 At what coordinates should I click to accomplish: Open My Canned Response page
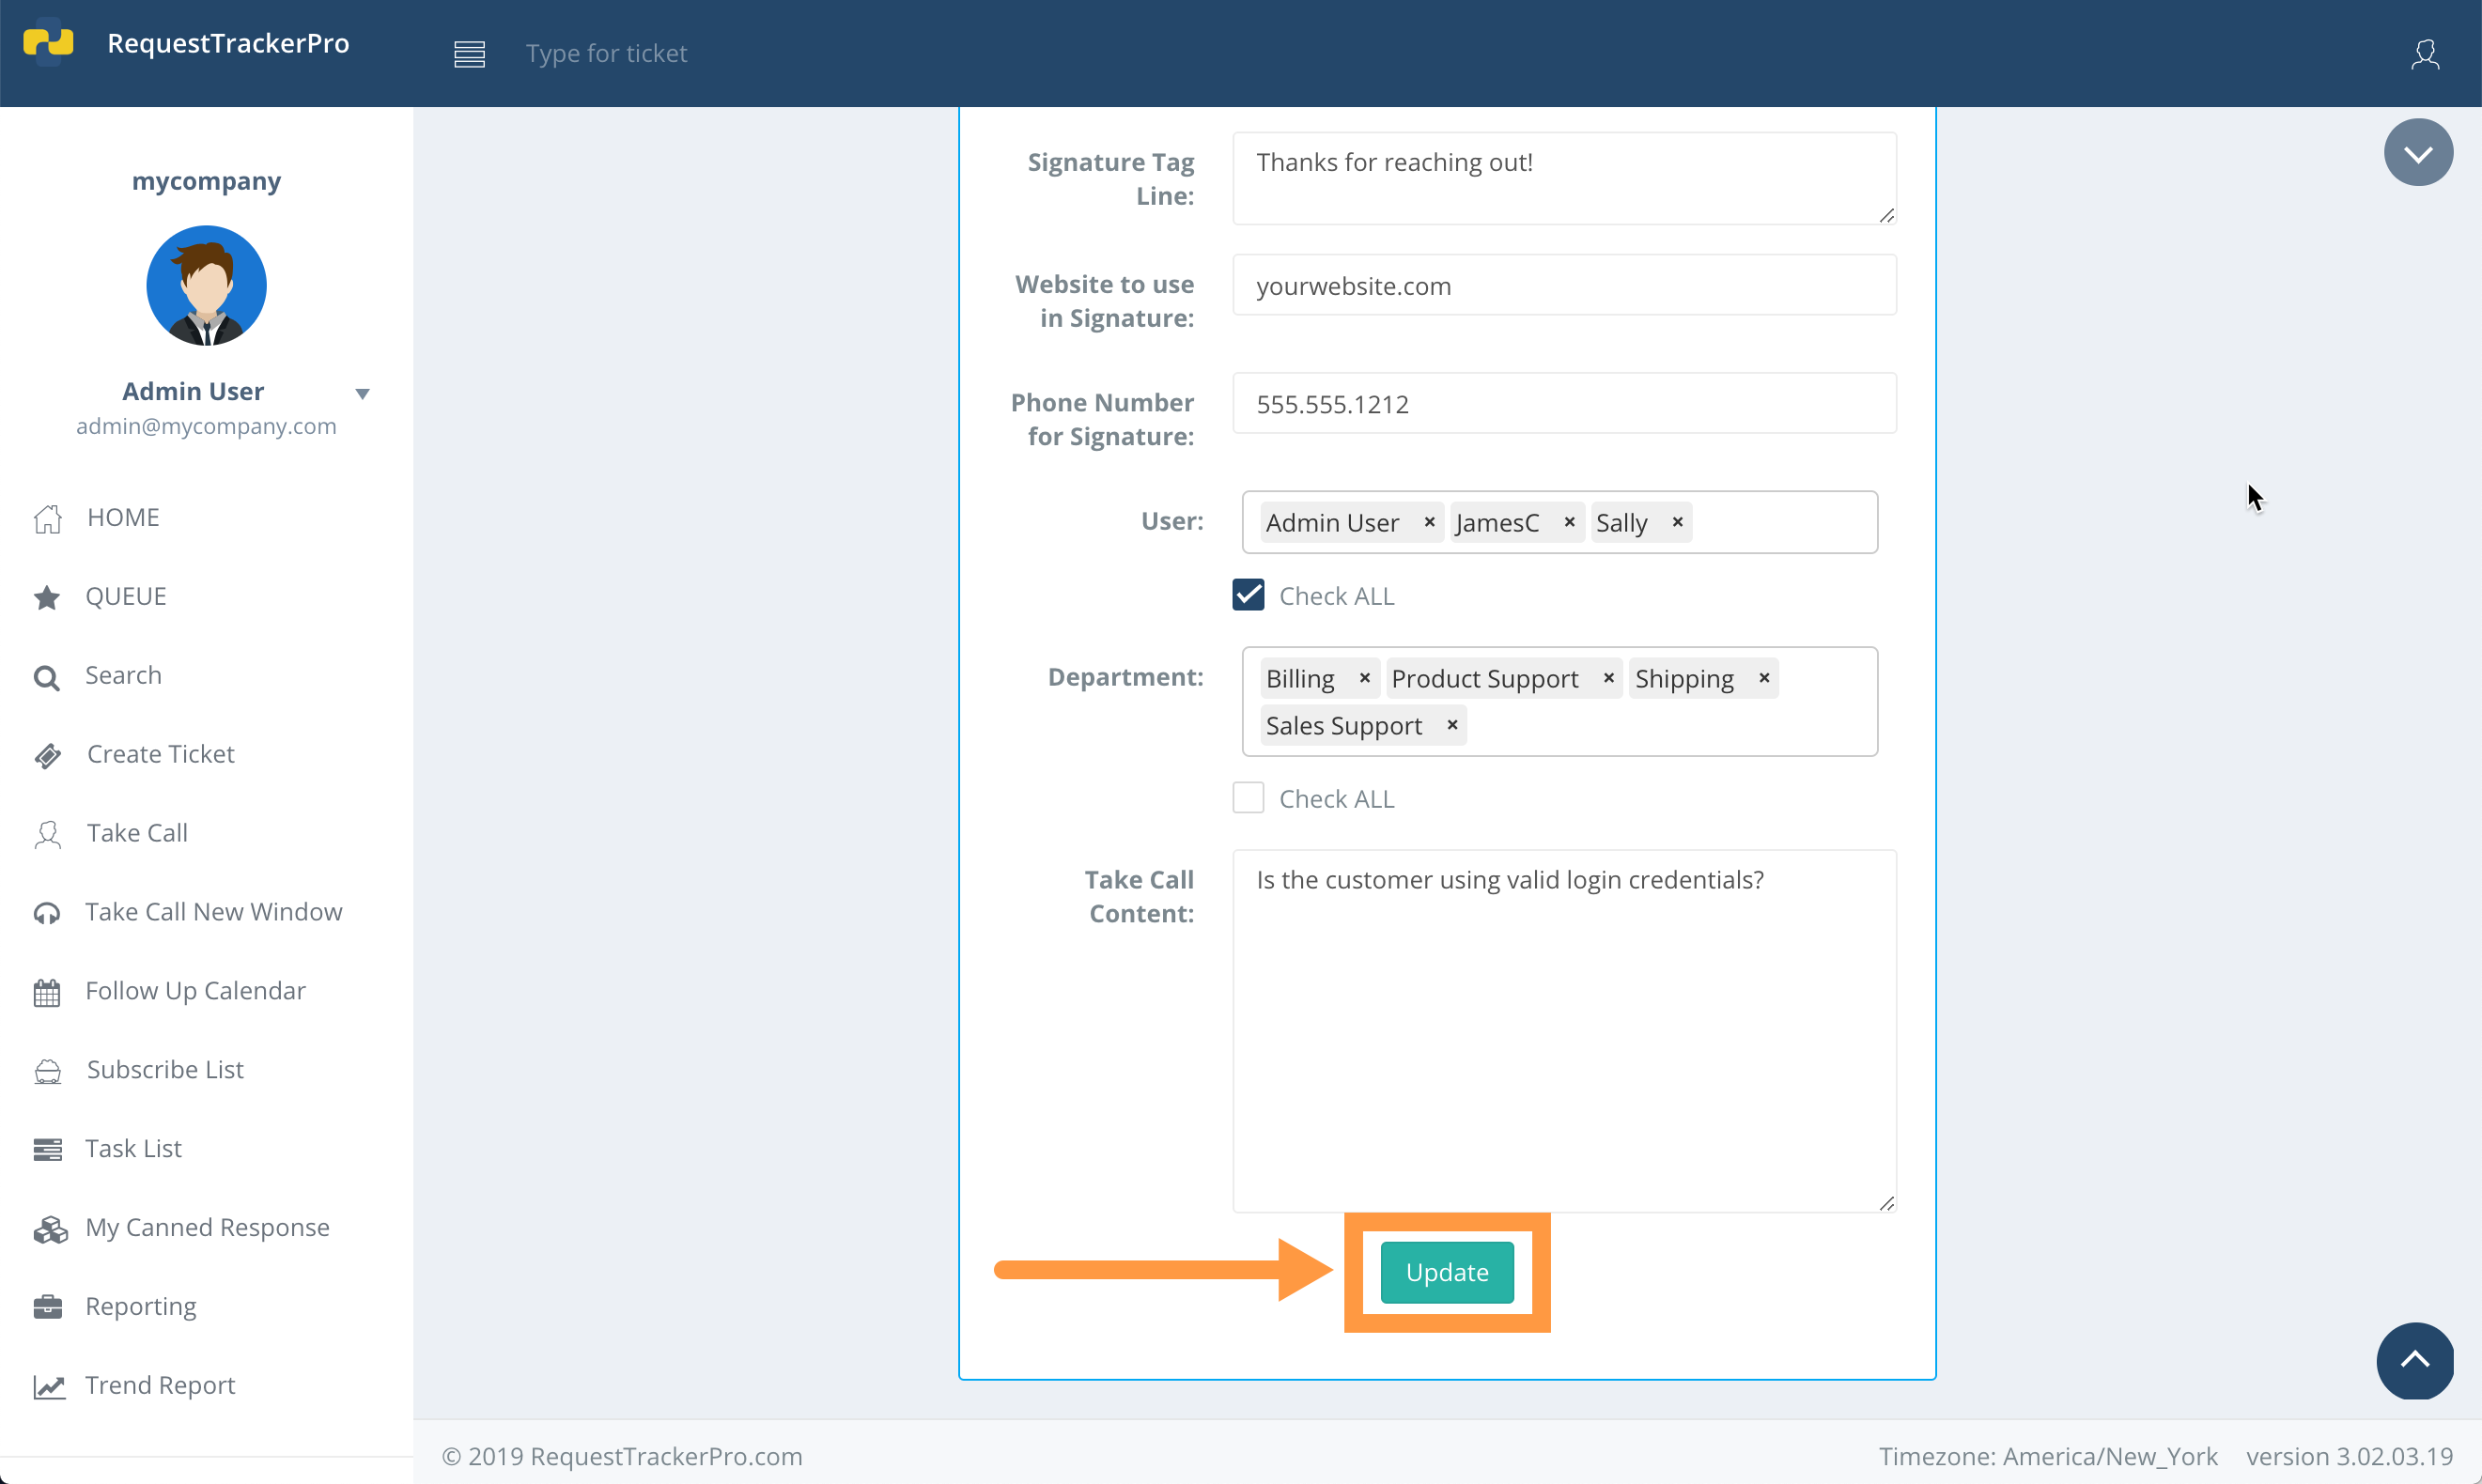click(x=206, y=1226)
